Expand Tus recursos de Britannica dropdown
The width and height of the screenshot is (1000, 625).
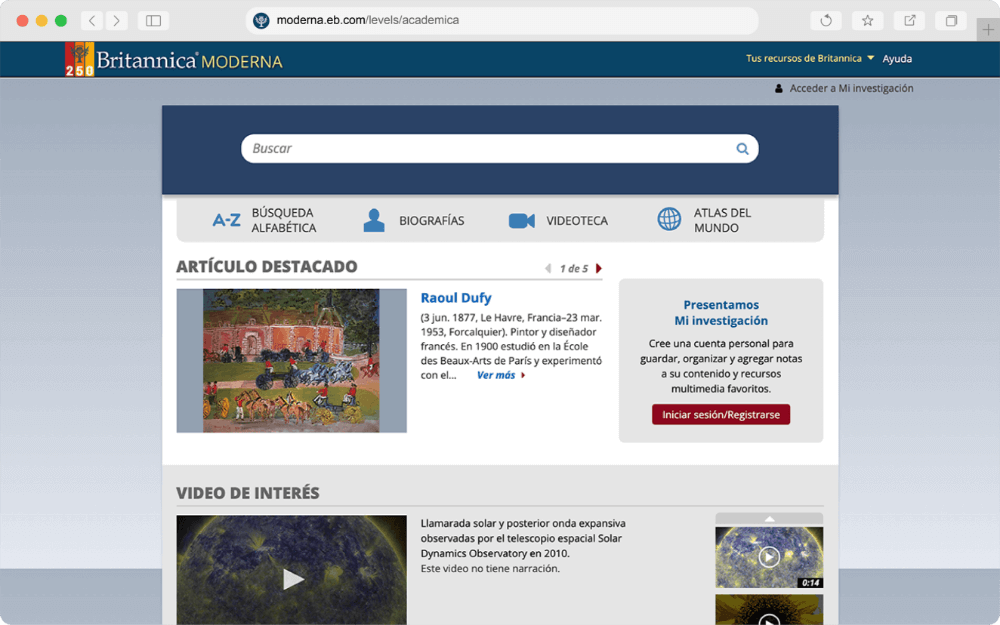810,58
